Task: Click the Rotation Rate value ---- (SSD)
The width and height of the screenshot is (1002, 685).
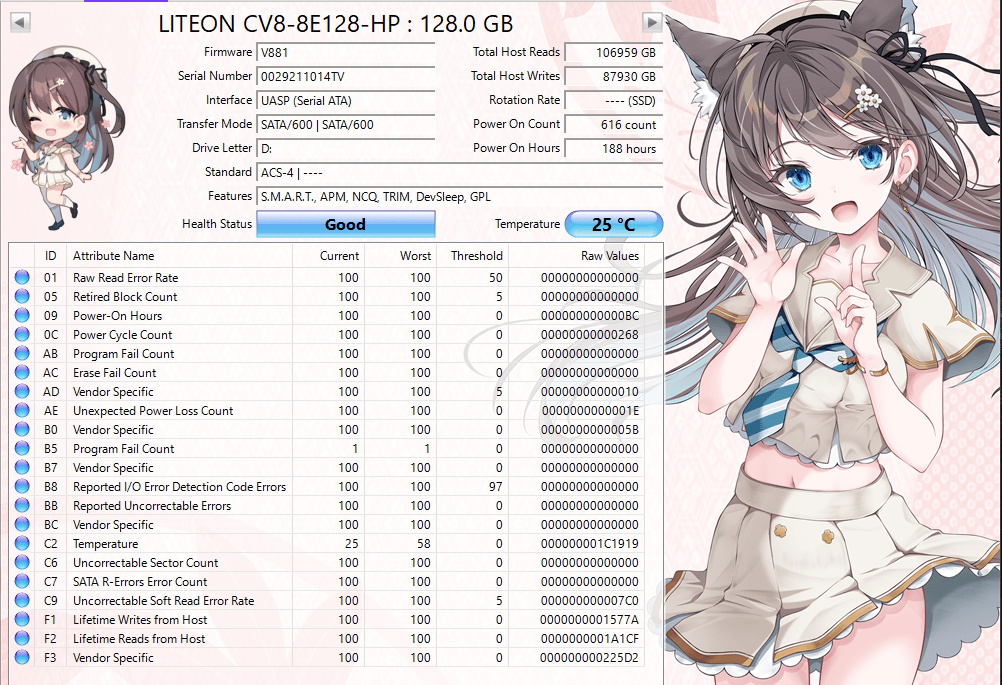Action: [x=614, y=100]
